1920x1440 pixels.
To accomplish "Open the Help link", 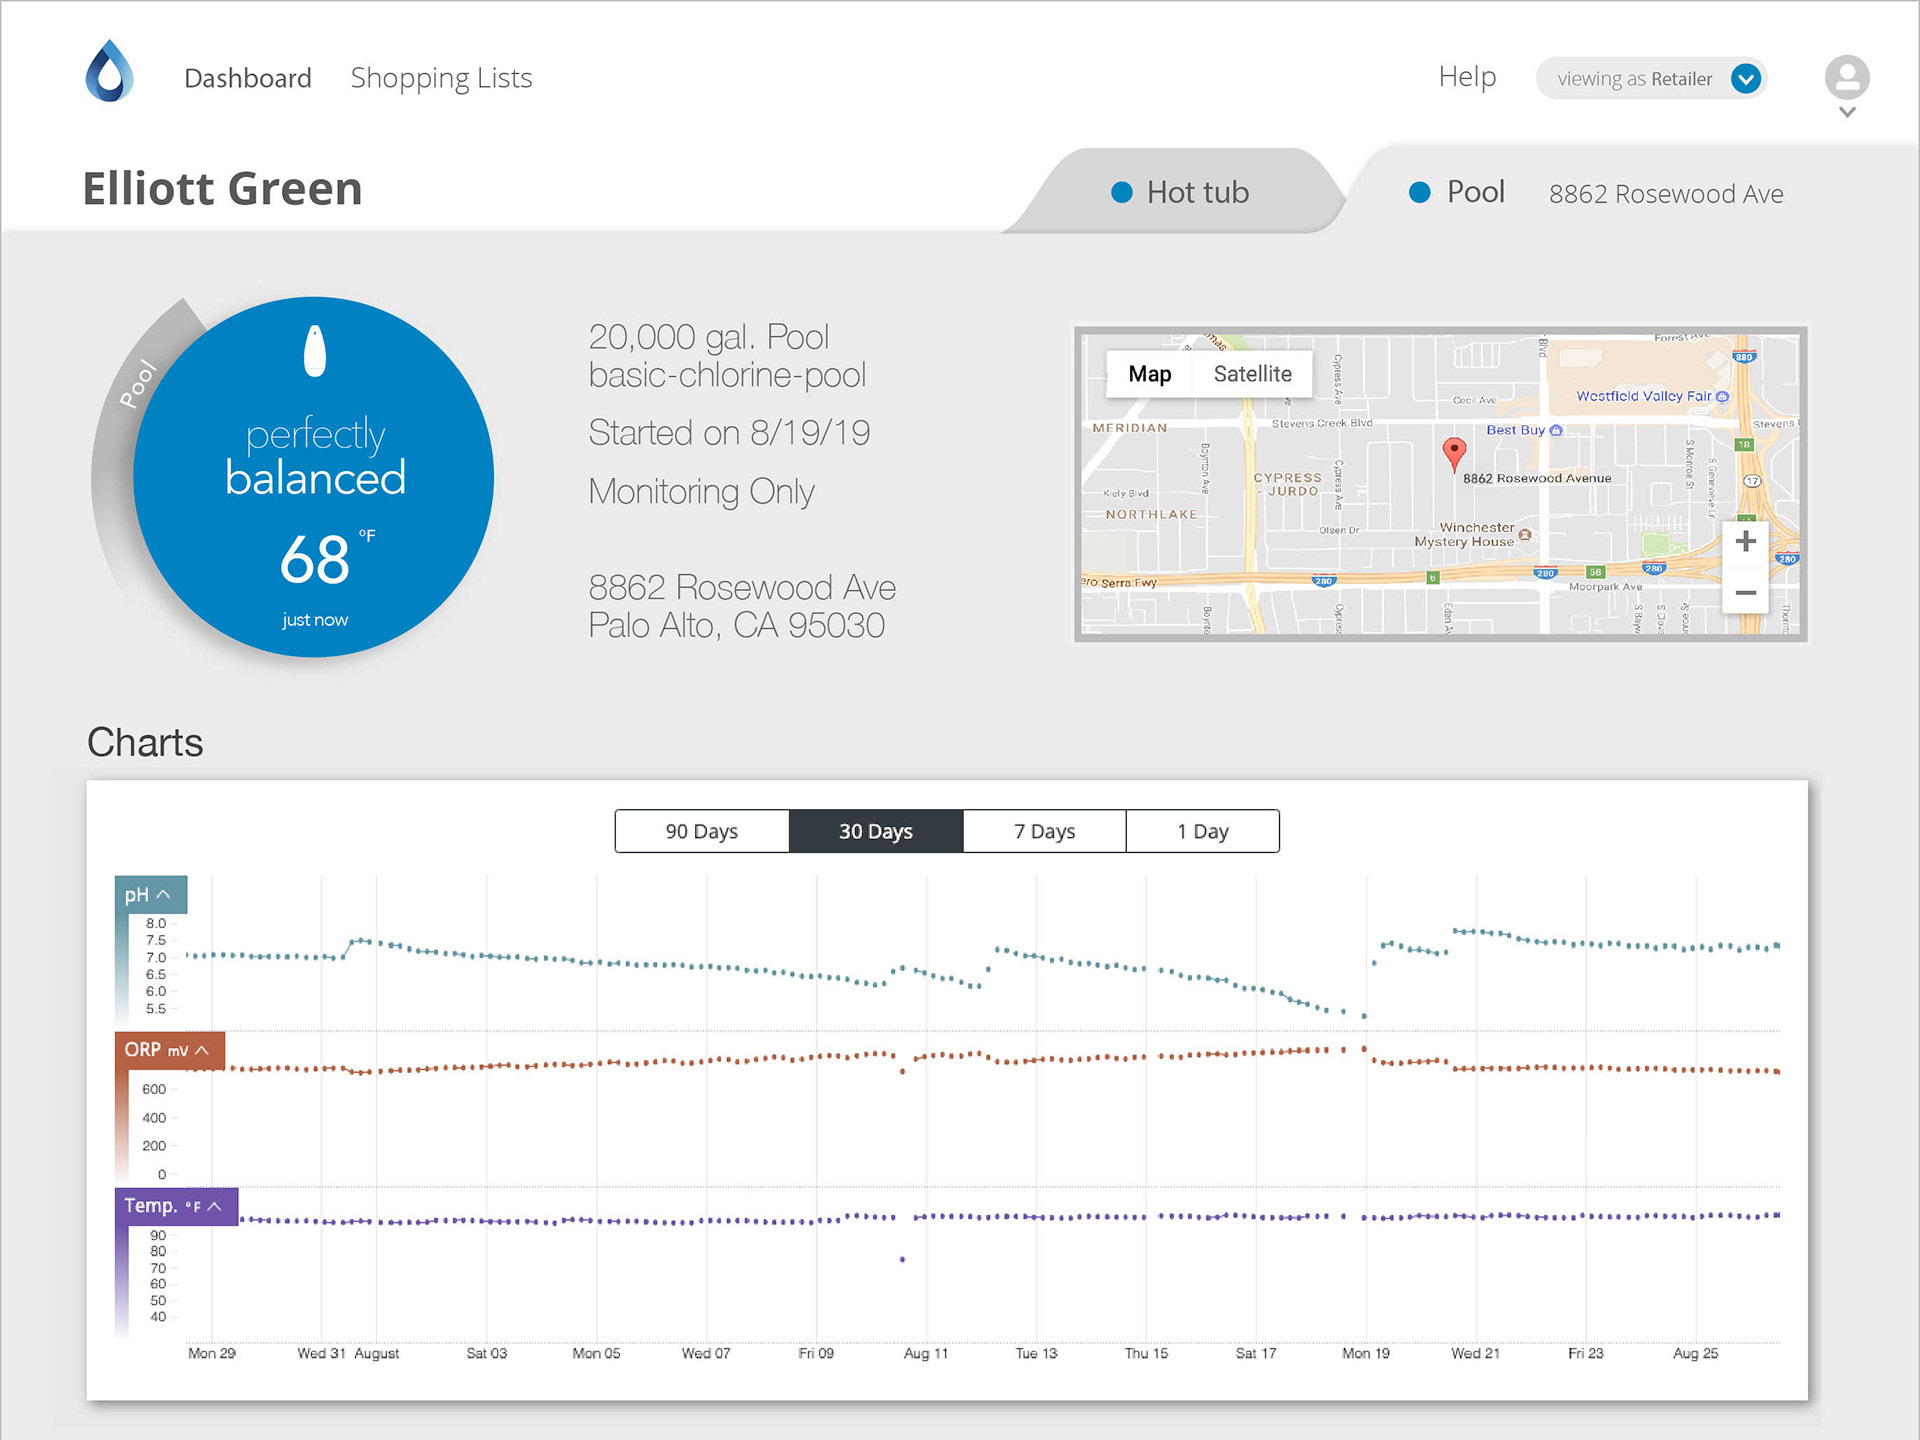I will click(x=1467, y=77).
